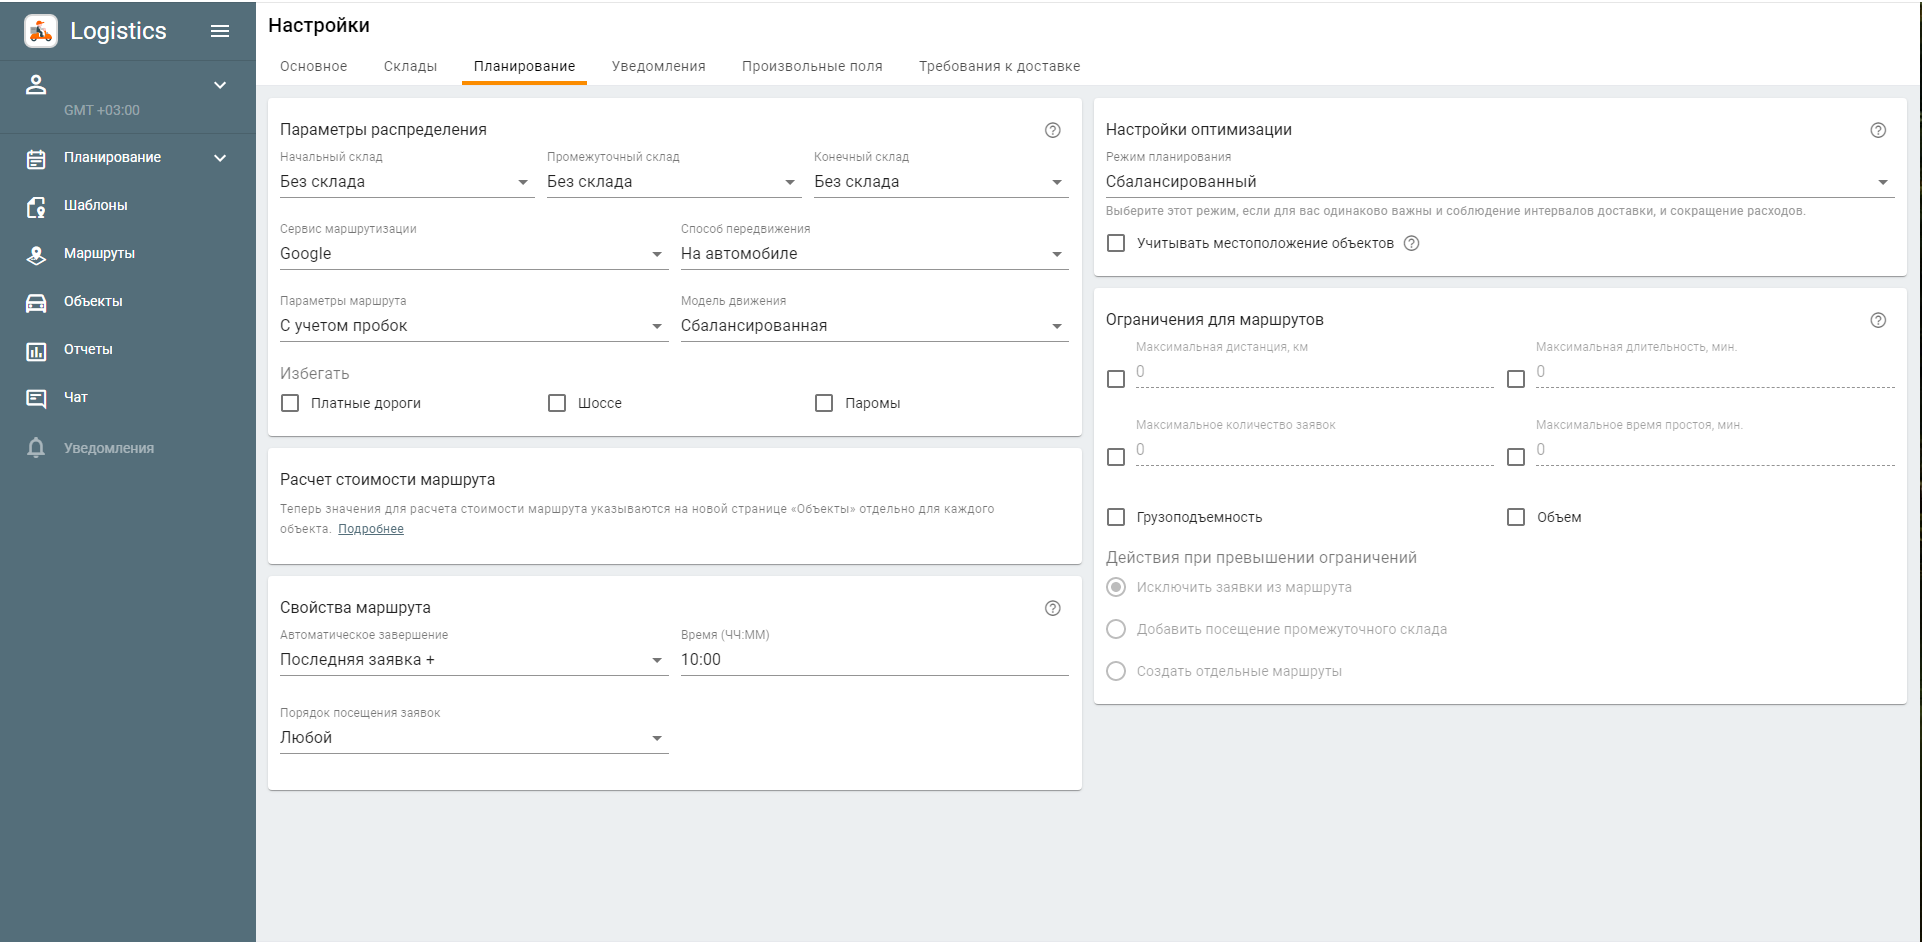Image resolution: width=1922 pixels, height=942 pixels.
Task: Click the Notifications (Уведомления) bell icon
Action: [x=36, y=448]
